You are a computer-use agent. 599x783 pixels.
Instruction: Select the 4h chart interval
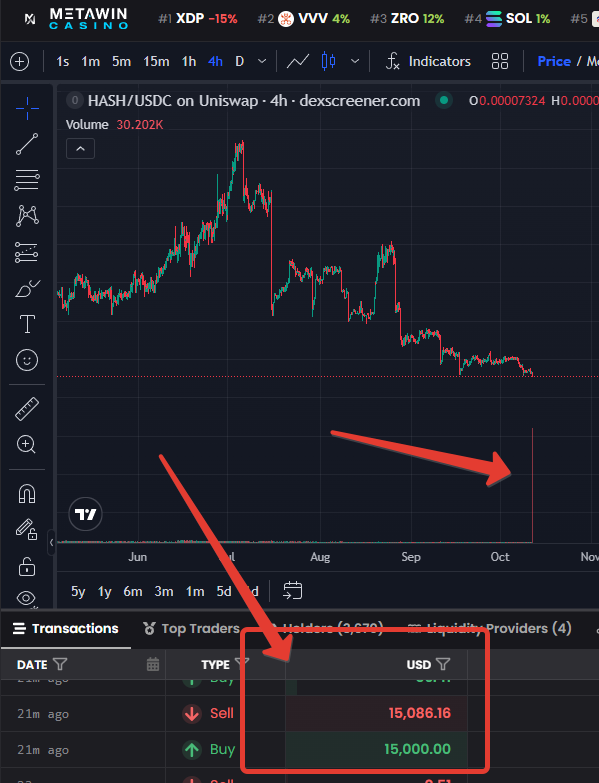pyautogui.click(x=215, y=61)
